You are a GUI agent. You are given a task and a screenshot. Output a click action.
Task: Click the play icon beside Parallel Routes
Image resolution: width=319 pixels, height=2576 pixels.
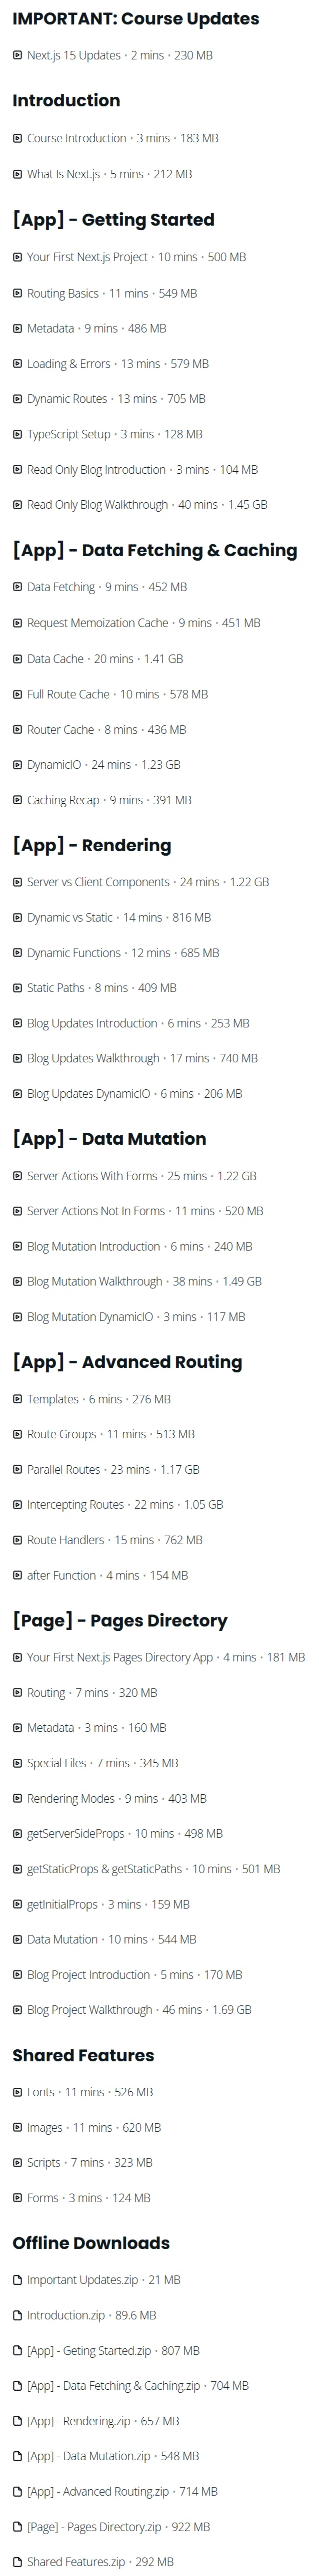click(x=17, y=1469)
